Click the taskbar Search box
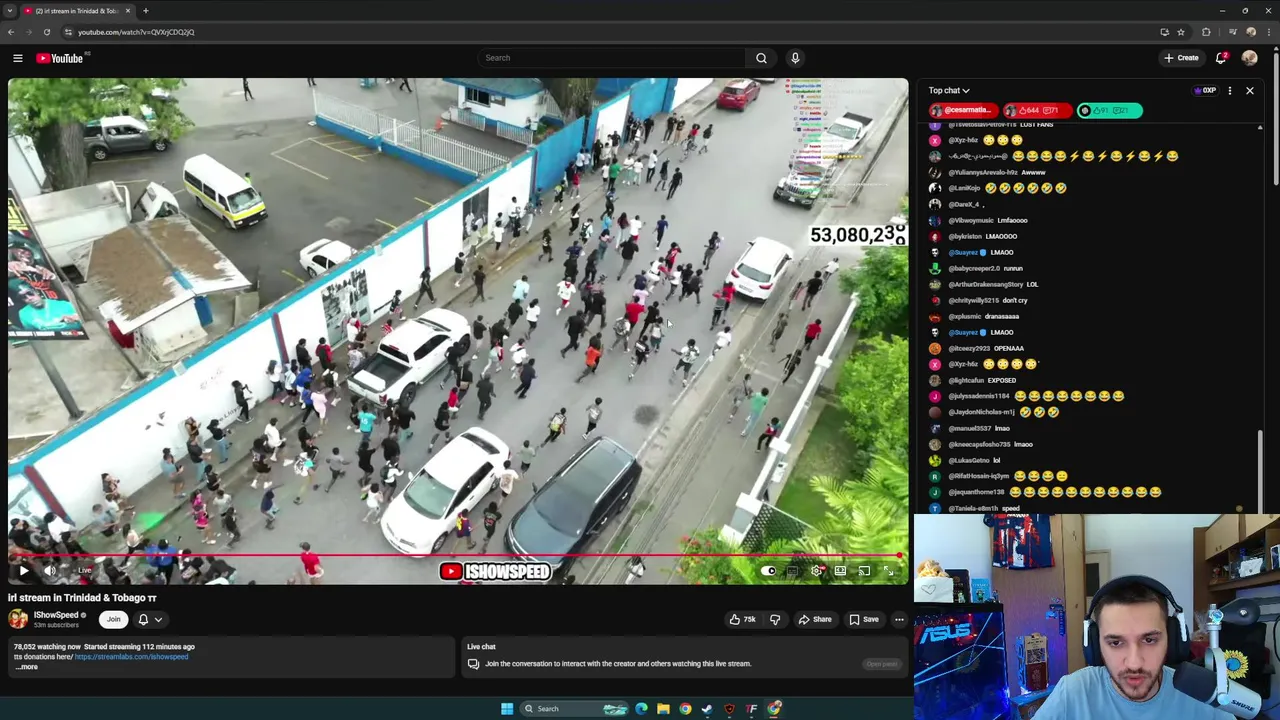This screenshot has width=1280, height=720. [x=573, y=709]
